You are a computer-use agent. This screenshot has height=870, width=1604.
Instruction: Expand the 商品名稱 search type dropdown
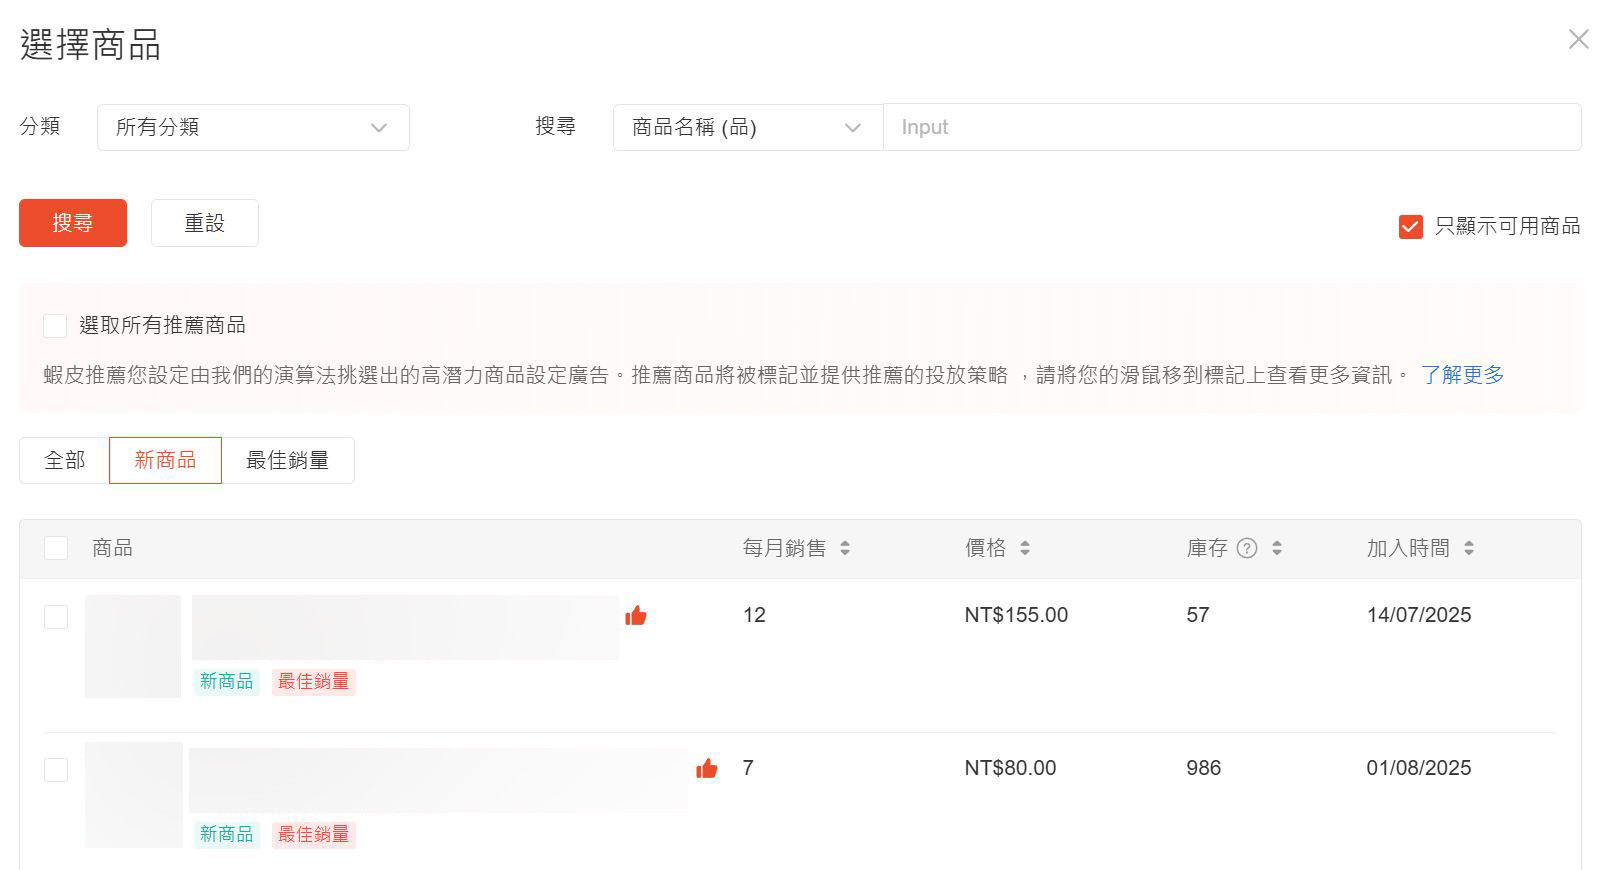point(747,128)
